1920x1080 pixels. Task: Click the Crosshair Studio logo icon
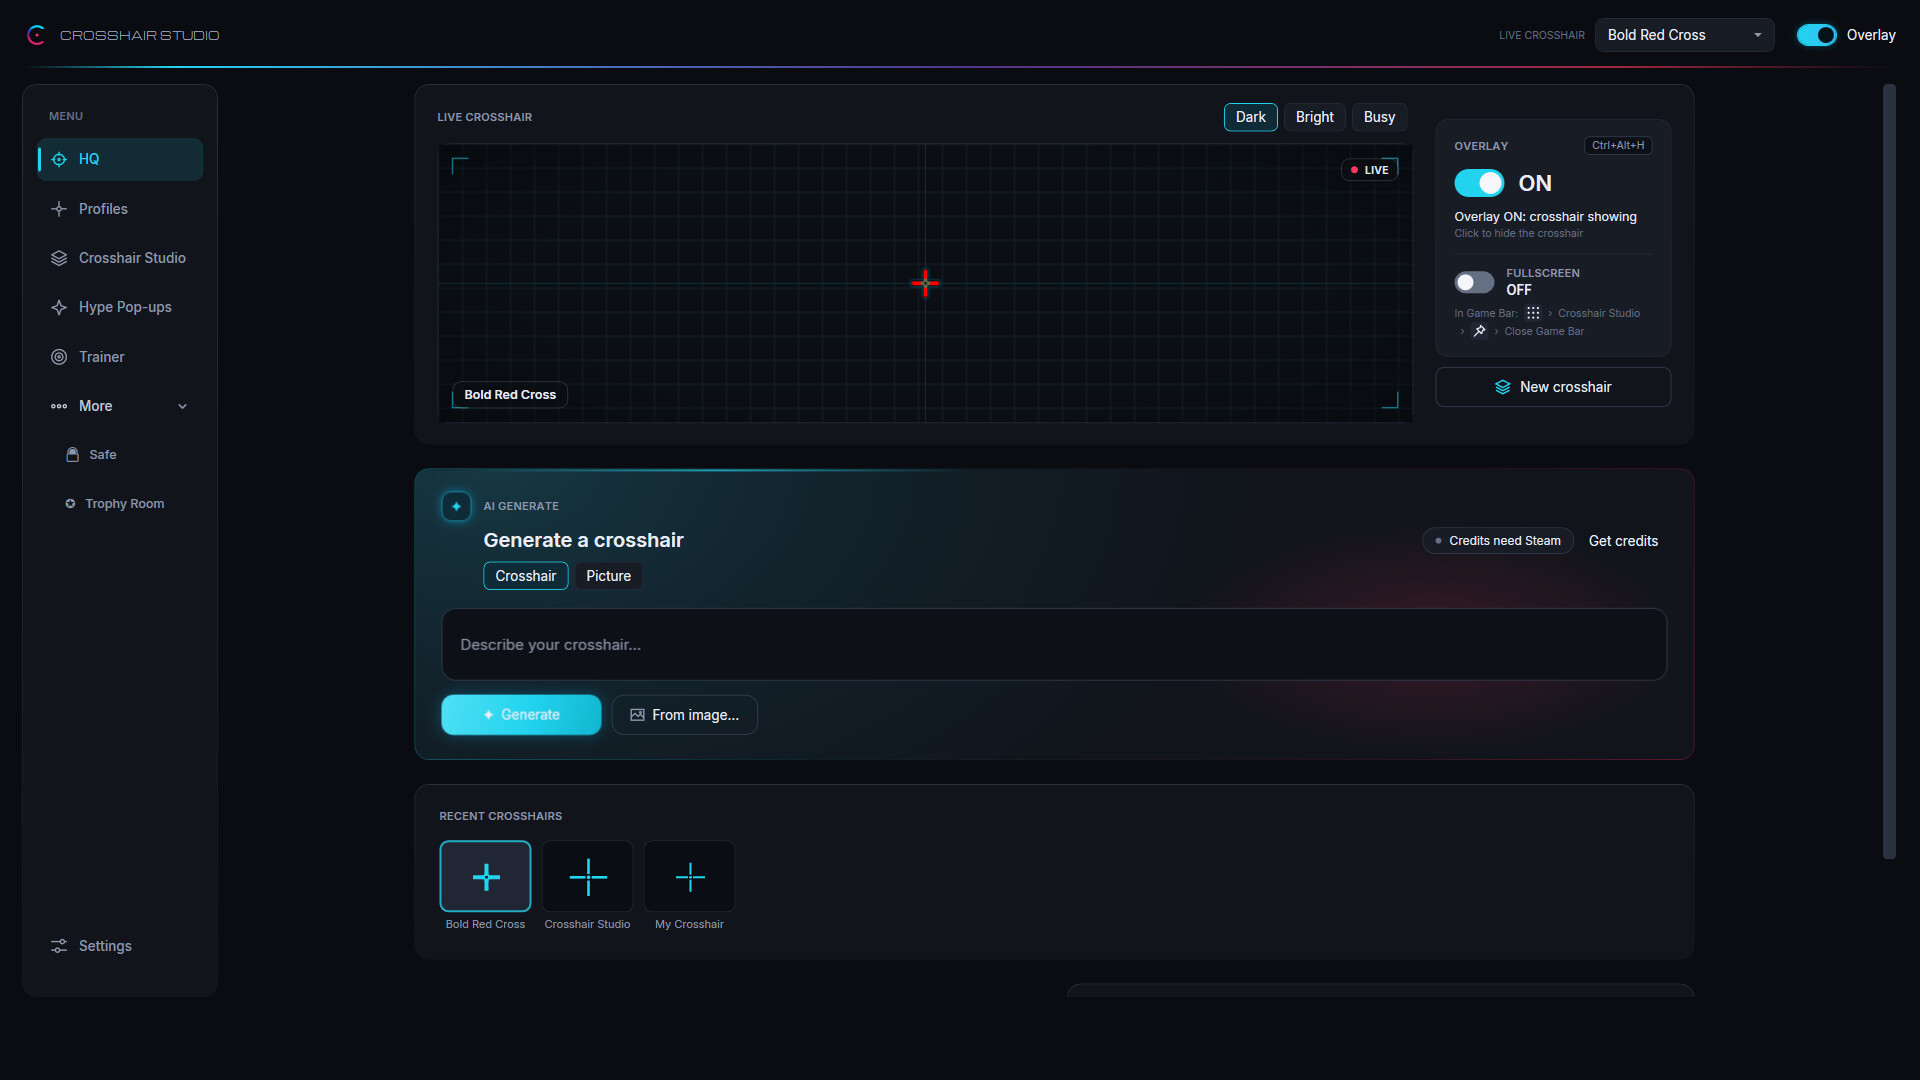(x=36, y=35)
